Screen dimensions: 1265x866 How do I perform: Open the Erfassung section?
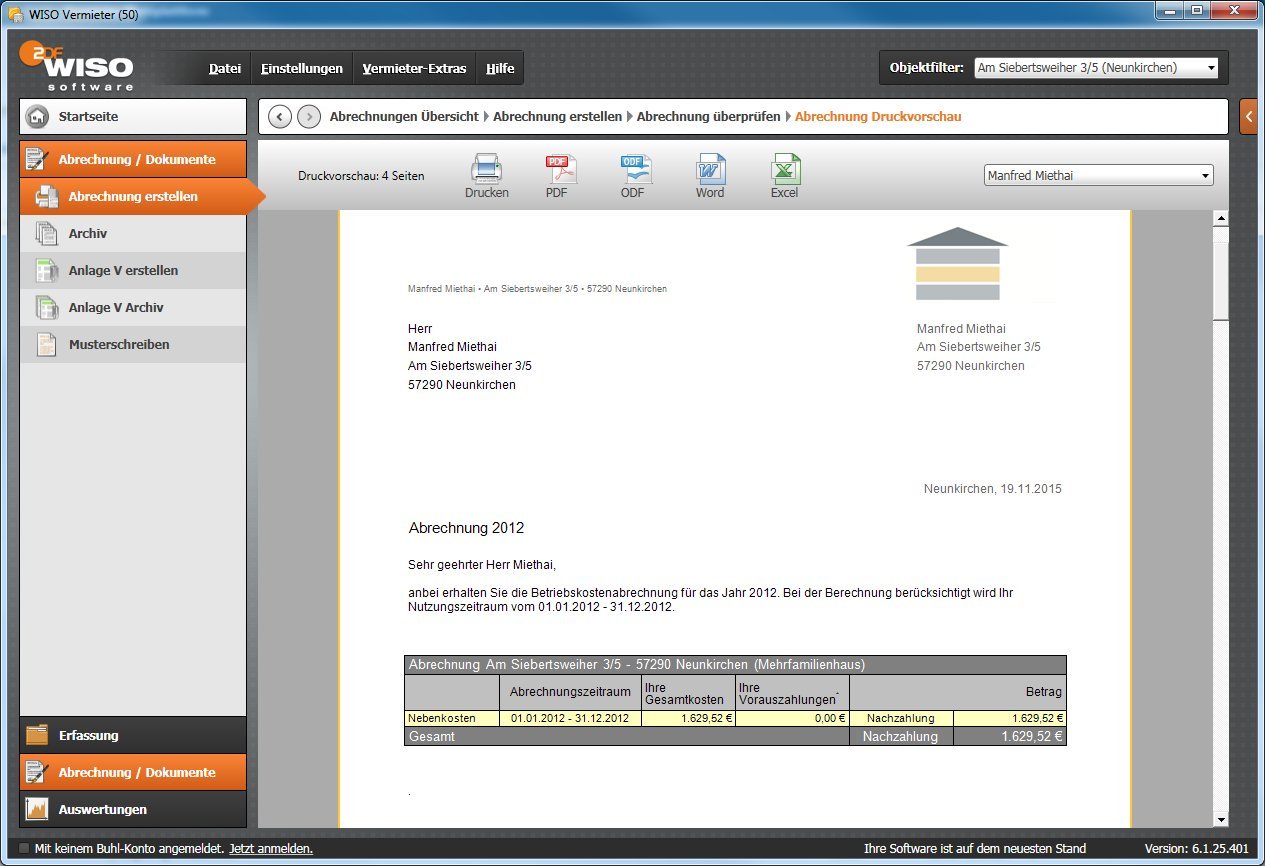[133, 735]
